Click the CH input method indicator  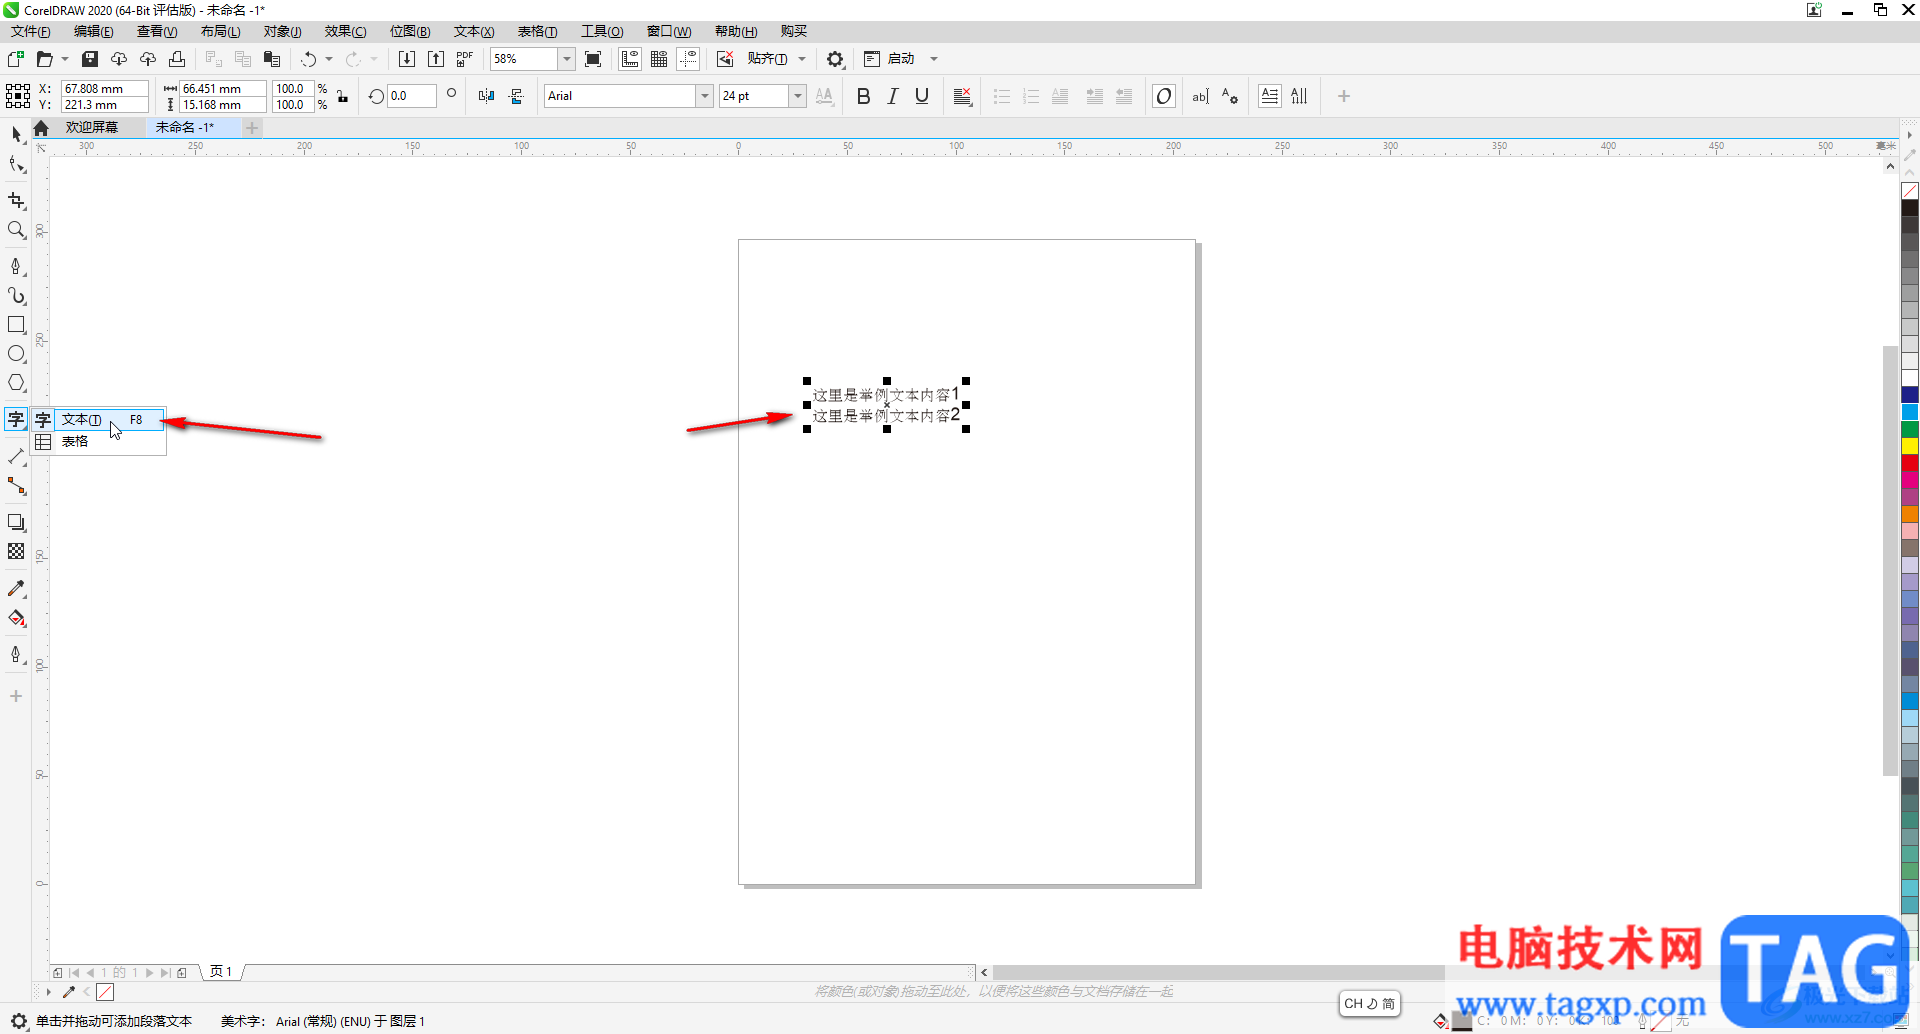[1369, 1004]
